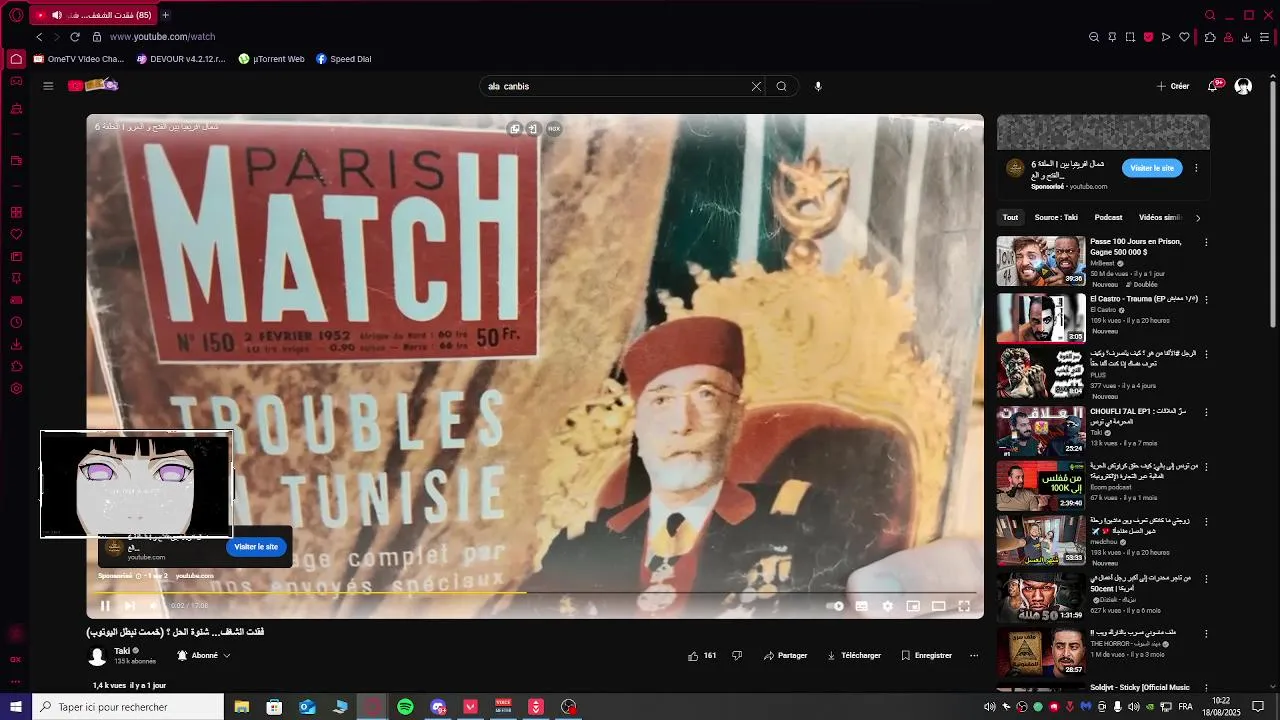Open options for CHOUFLI 7AL video
1280x720 pixels.
[x=1206, y=411]
